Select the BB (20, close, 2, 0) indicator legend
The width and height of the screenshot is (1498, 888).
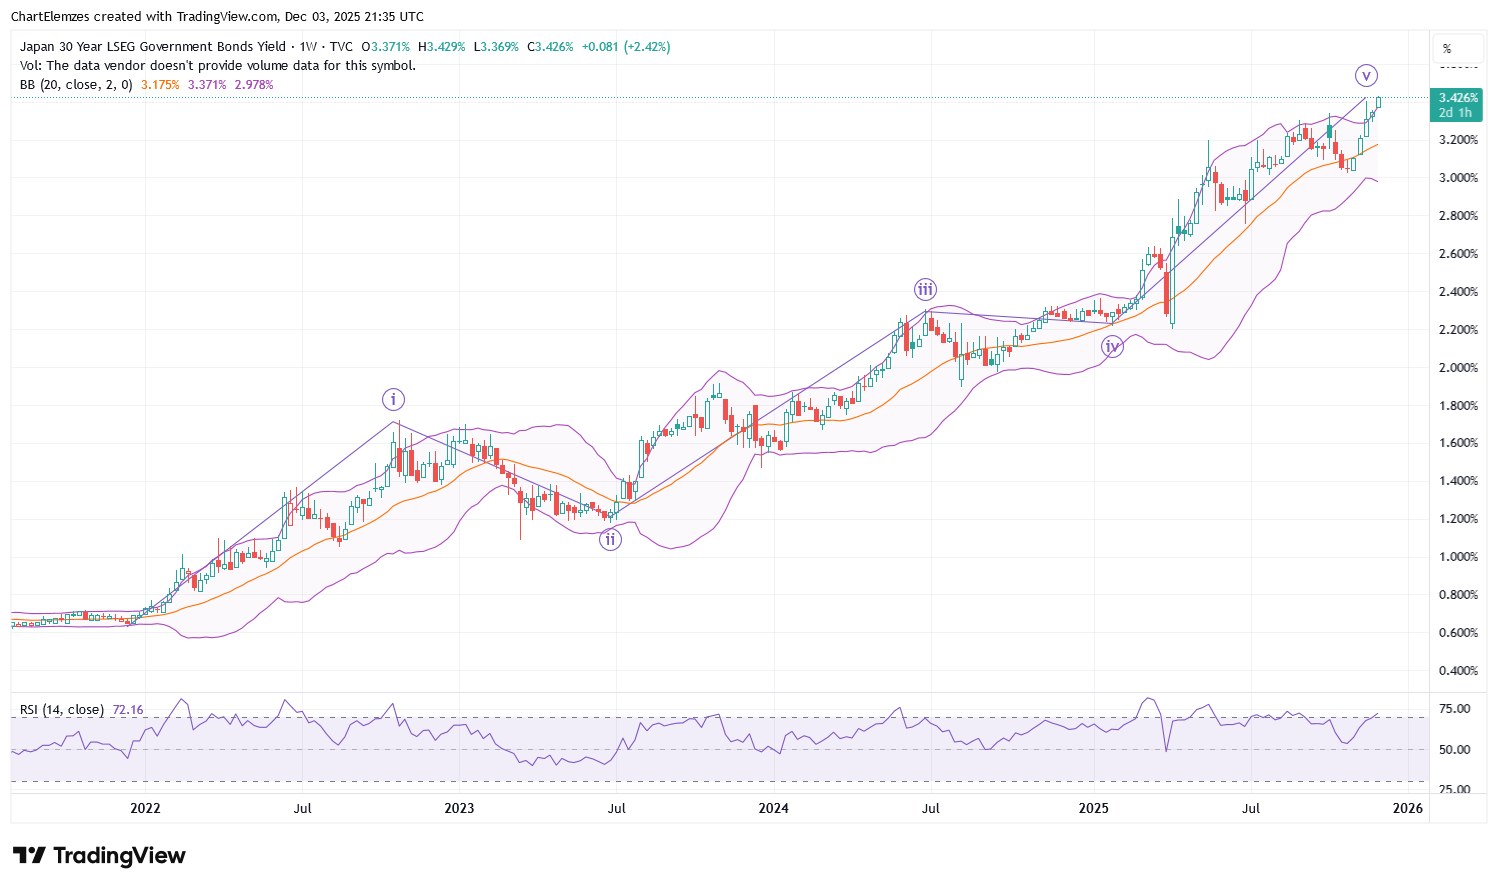pos(76,85)
